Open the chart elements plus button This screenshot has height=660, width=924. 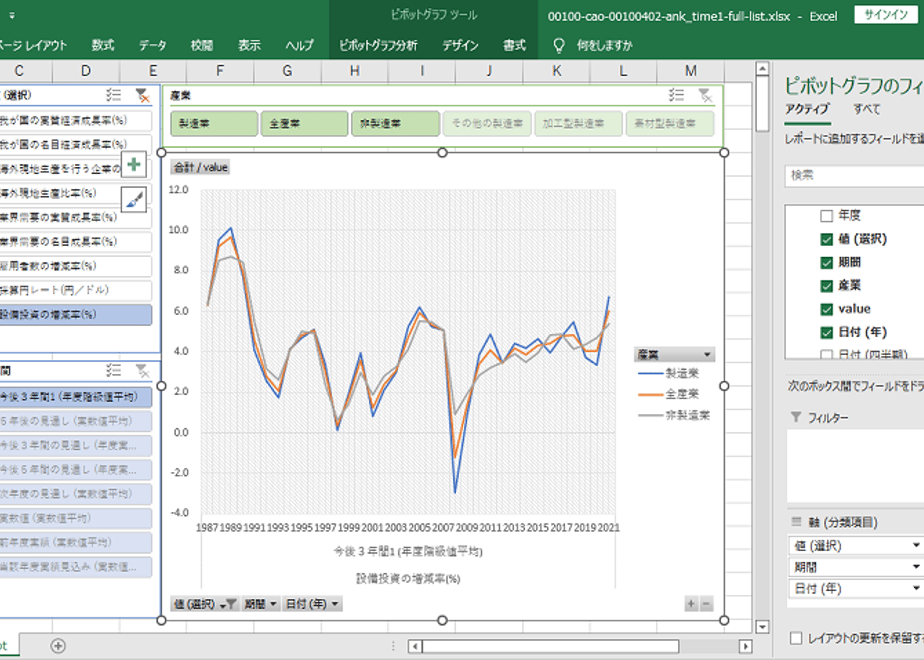tap(134, 164)
